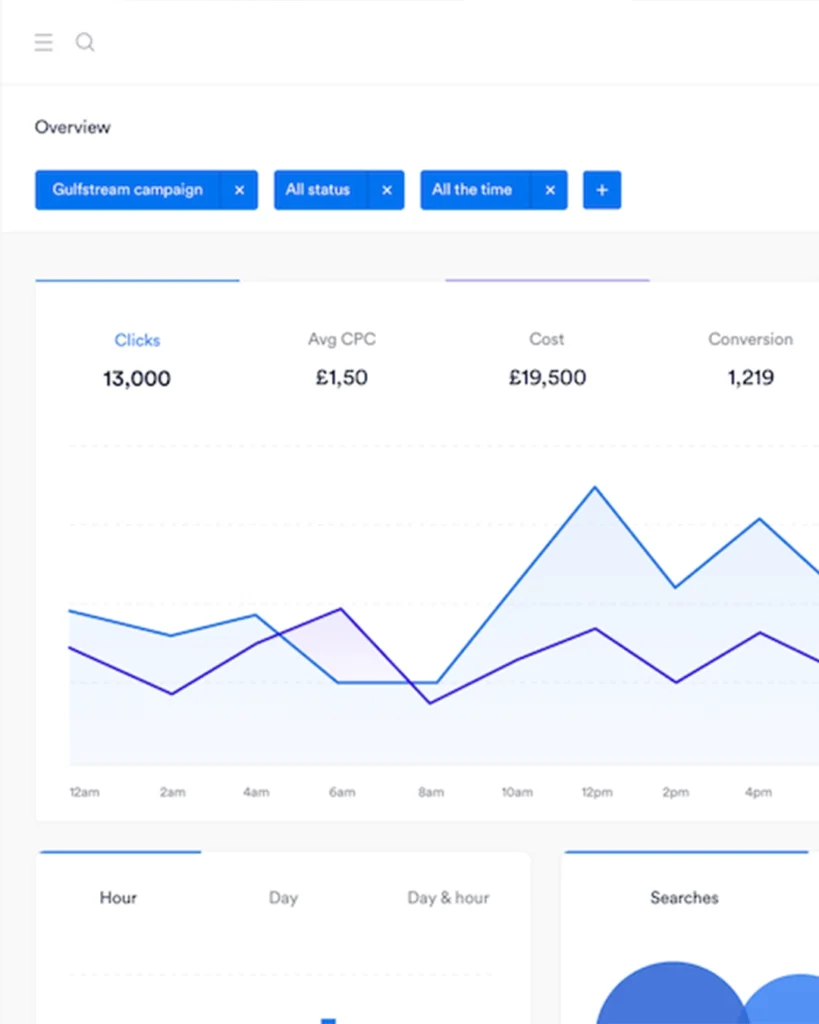Image resolution: width=819 pixels, height=1024 pixels.
Task: Click the Searches panel heading
Action: pos(684,898)
